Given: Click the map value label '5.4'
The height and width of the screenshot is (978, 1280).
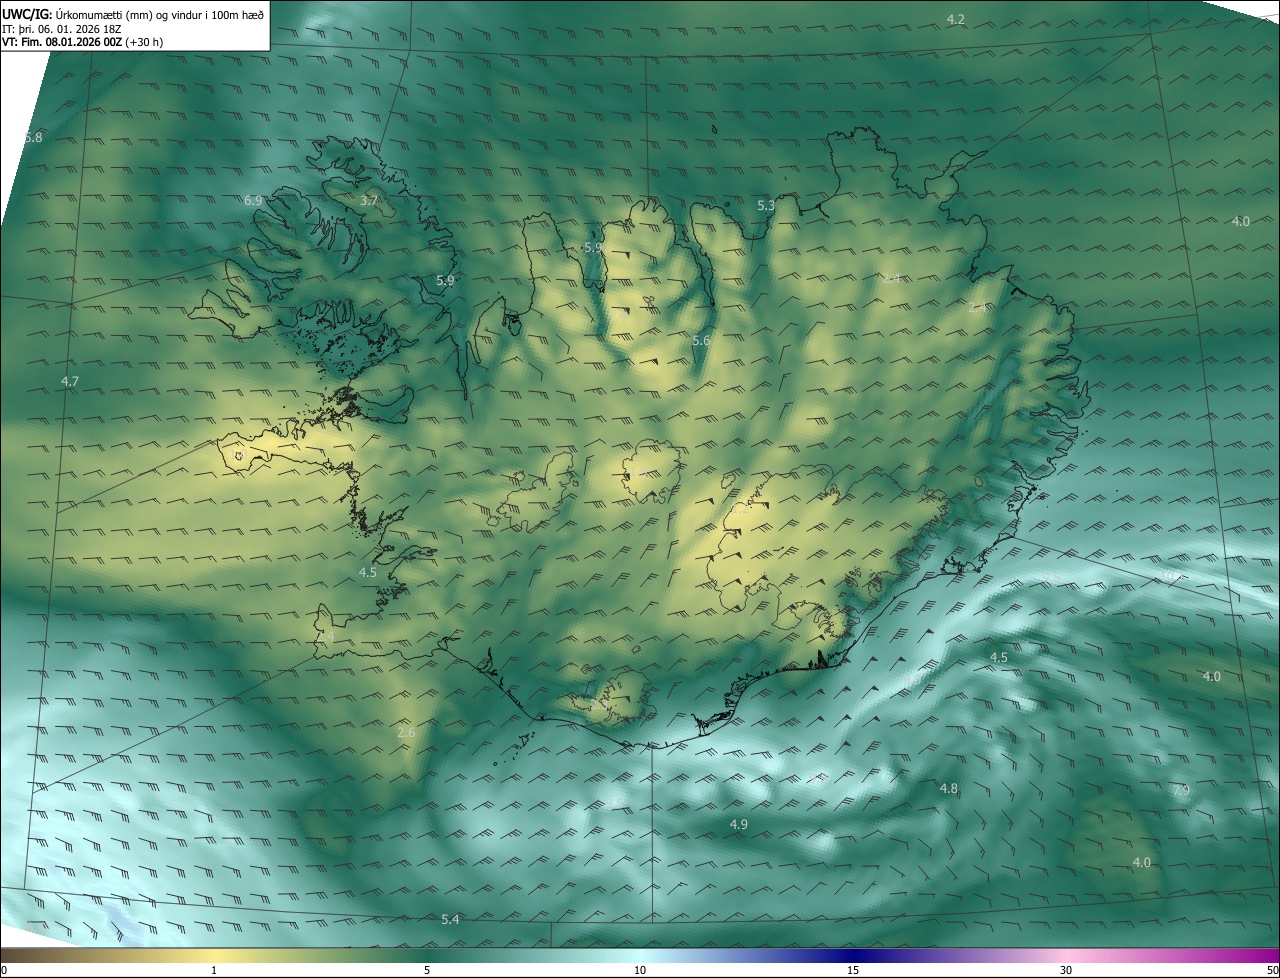Looking at the screenshot, I should [450, 920].
